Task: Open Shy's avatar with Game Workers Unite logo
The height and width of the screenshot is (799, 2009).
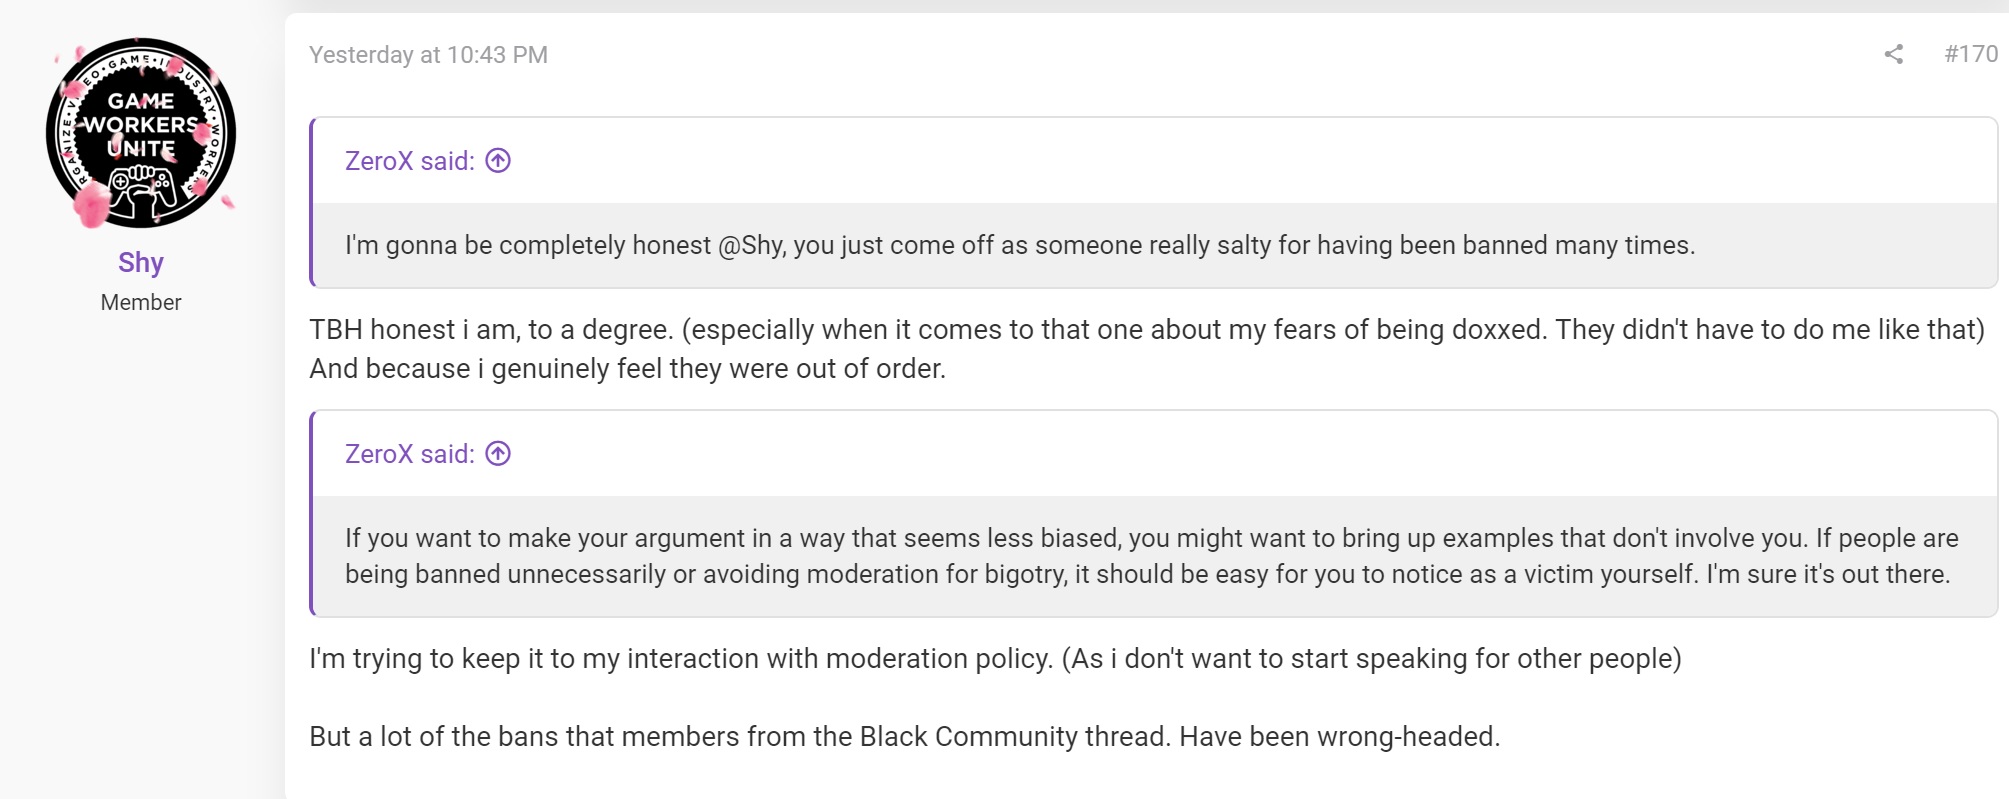Action: pyautogui.click(x=141, y=132)
